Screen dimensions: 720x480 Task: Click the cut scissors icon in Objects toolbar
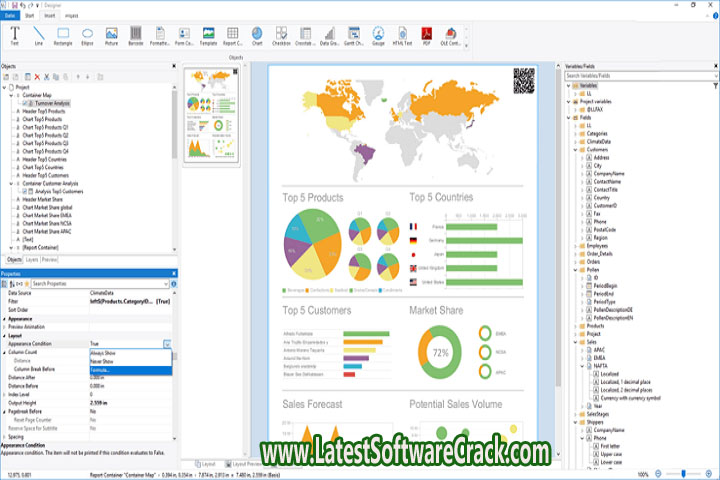click(46, 77)
